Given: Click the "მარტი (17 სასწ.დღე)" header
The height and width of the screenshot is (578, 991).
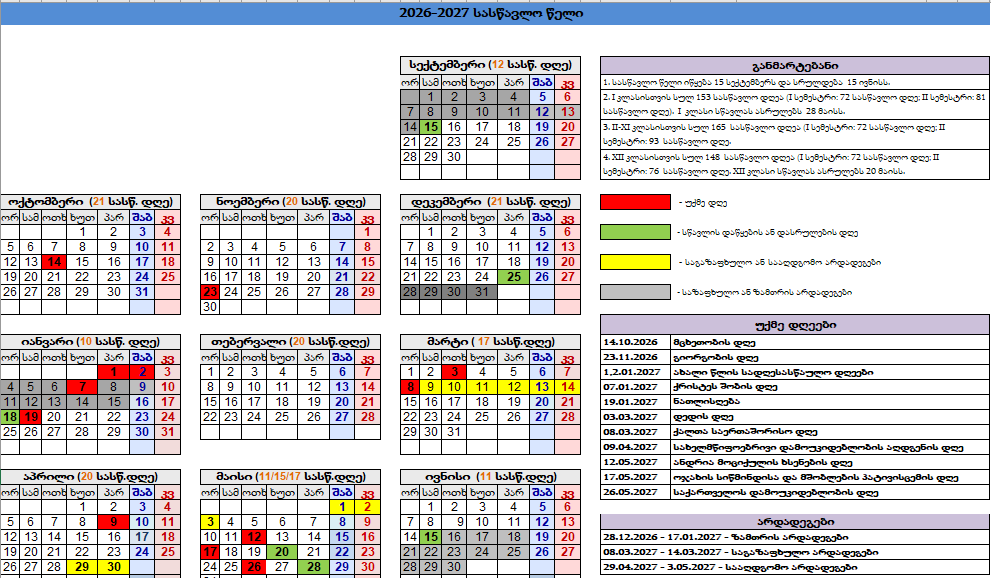Looking at the screenshot, I should click(x=490, y=342).
